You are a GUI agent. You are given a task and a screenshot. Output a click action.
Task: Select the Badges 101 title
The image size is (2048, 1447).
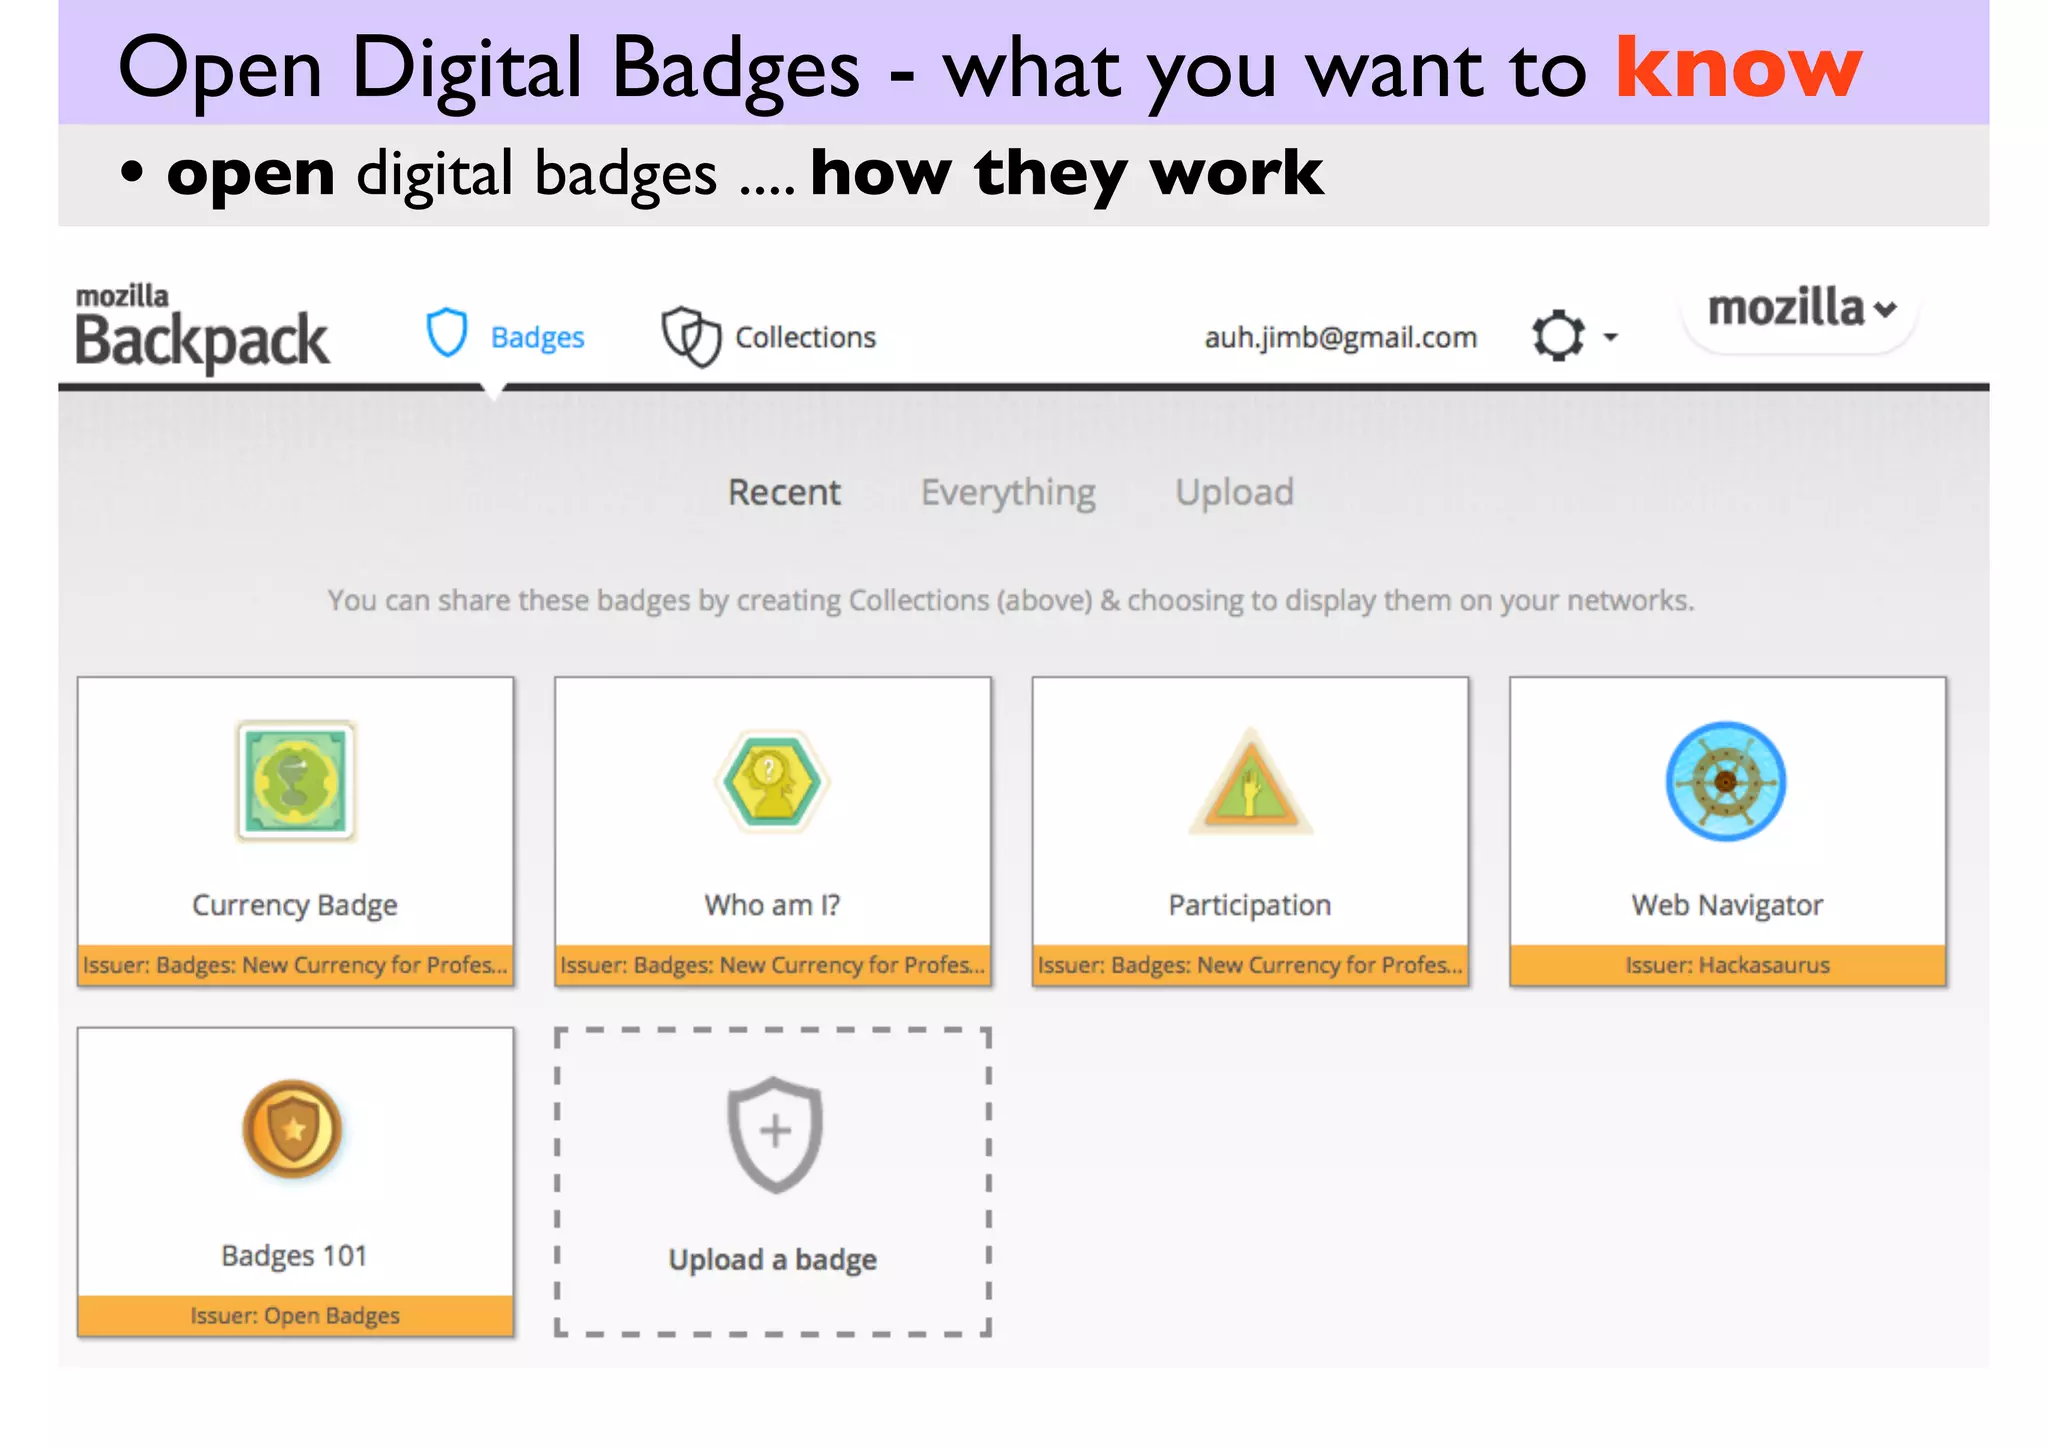click(294, 1256)
